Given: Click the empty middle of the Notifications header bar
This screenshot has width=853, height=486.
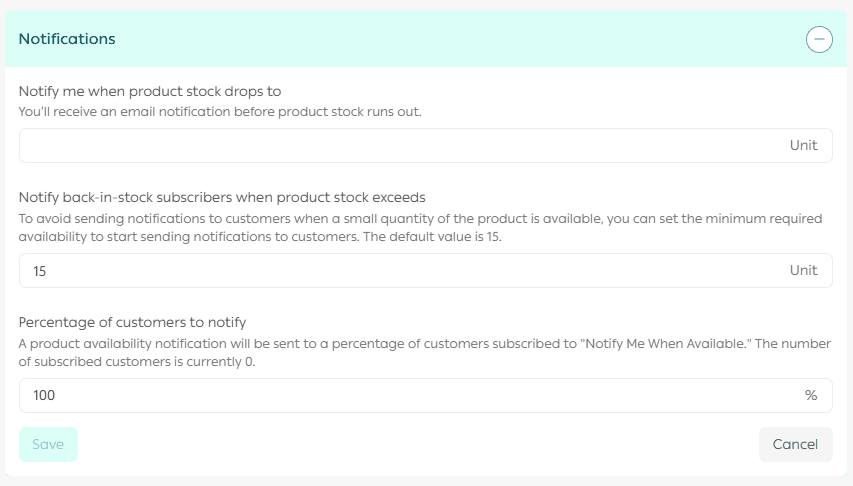Looking at the screenshot, I should [450, 39].
